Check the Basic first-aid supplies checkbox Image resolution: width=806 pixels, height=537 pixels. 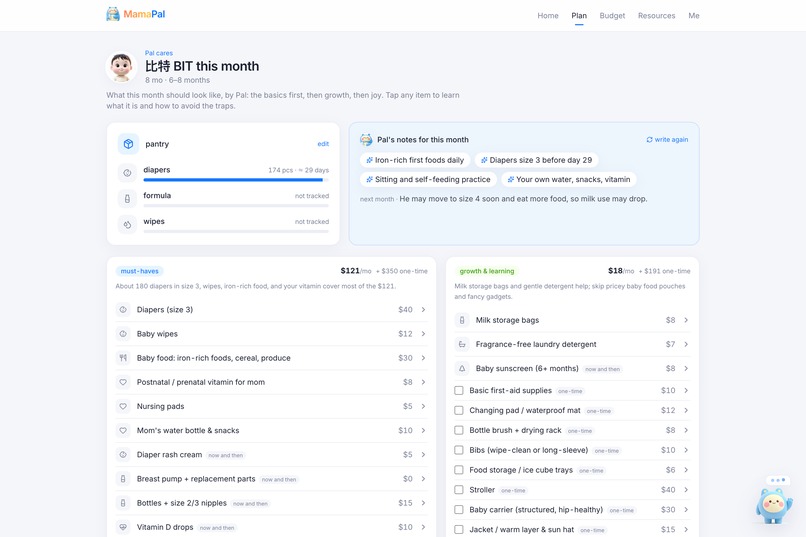click(x=459, y=391)
